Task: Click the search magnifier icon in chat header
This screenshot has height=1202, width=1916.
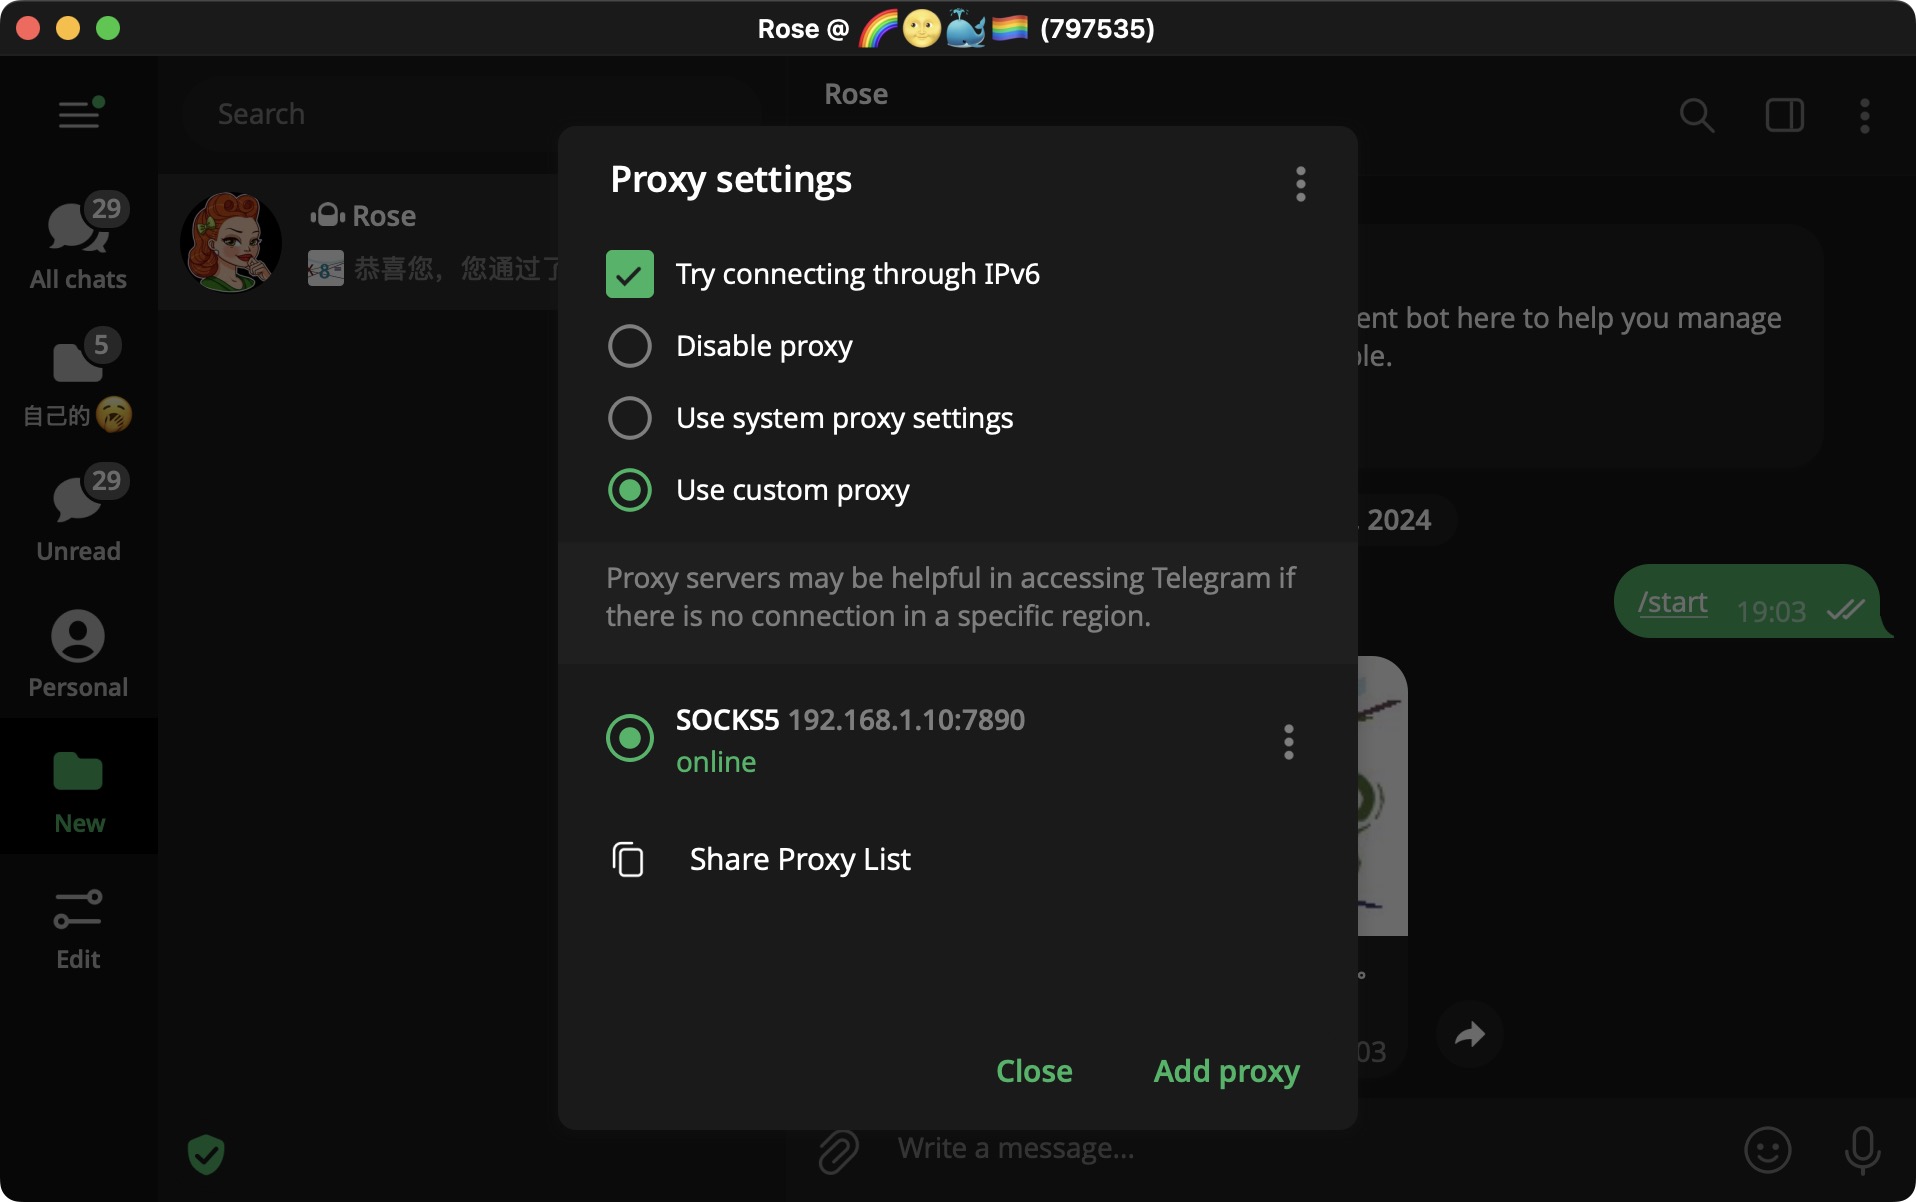Action: click(1696, 116)
